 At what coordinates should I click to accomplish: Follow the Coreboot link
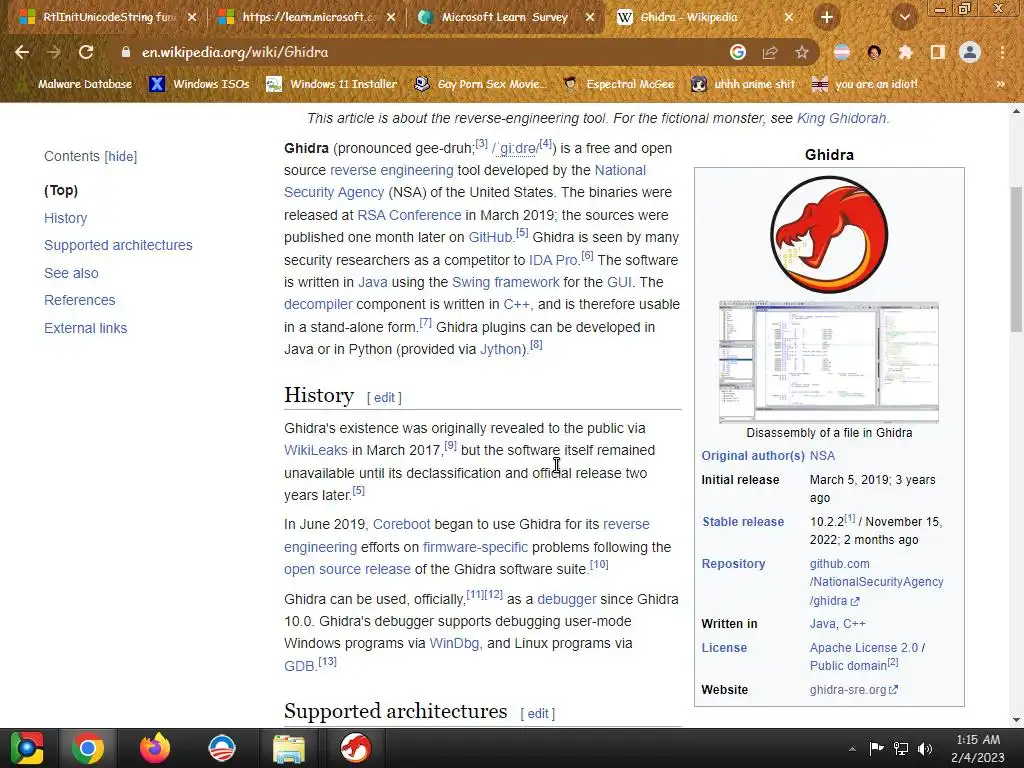click(402, 524)
